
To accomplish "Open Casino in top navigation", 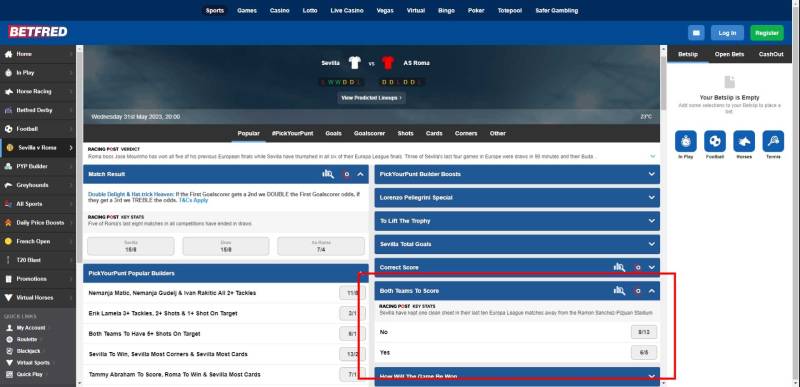I will point(280,10).
